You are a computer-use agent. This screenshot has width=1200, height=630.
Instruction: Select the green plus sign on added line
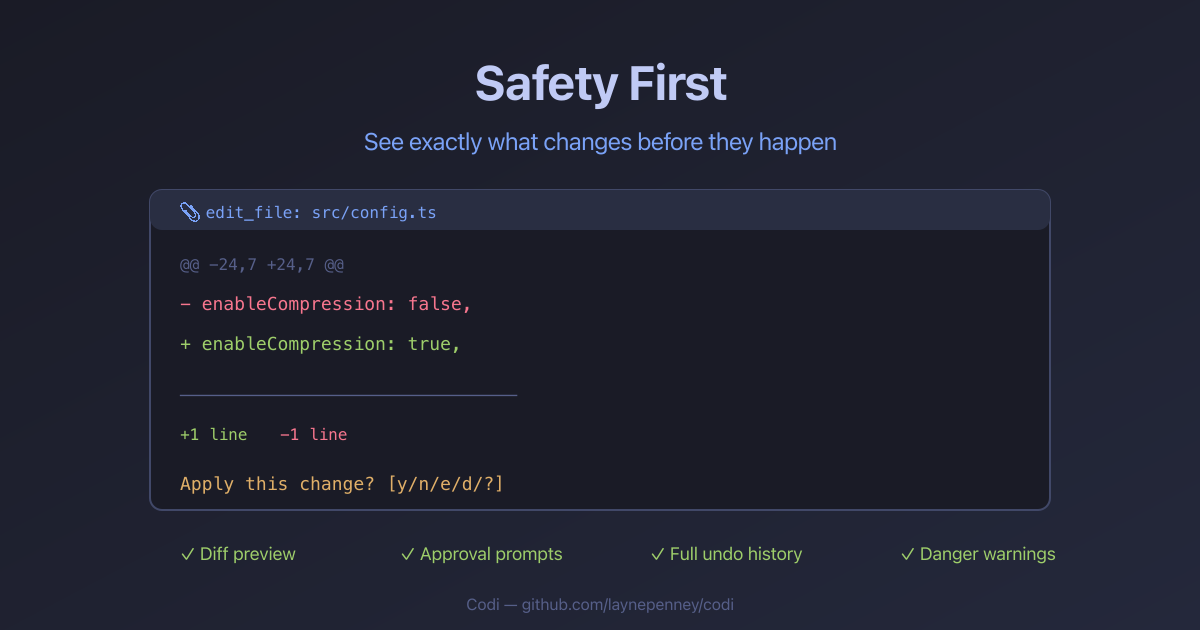[x=185, y=344]
